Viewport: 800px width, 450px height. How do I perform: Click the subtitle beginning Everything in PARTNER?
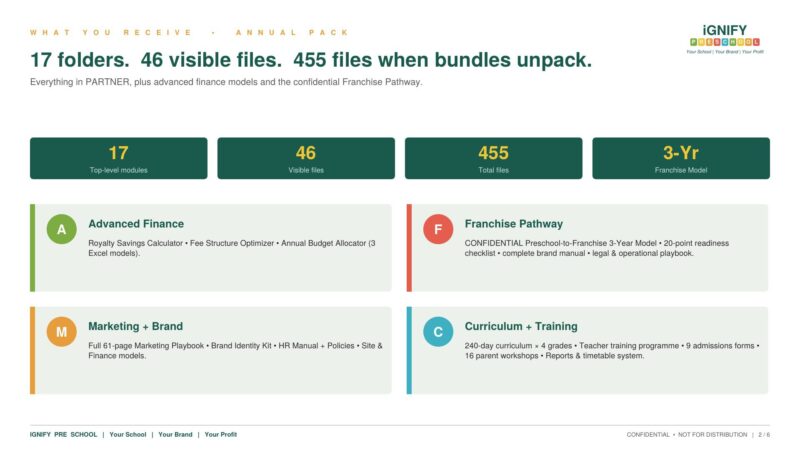coord(226,82)
